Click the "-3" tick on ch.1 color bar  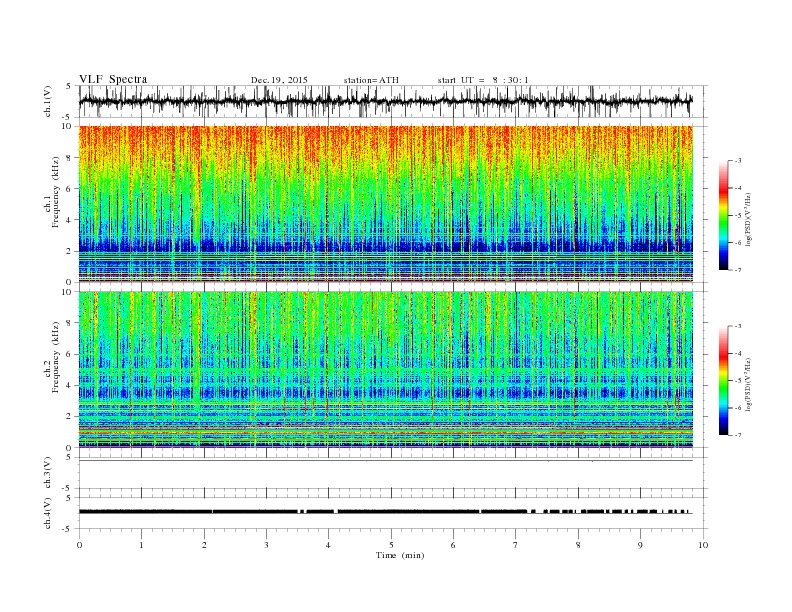point(738,161)
